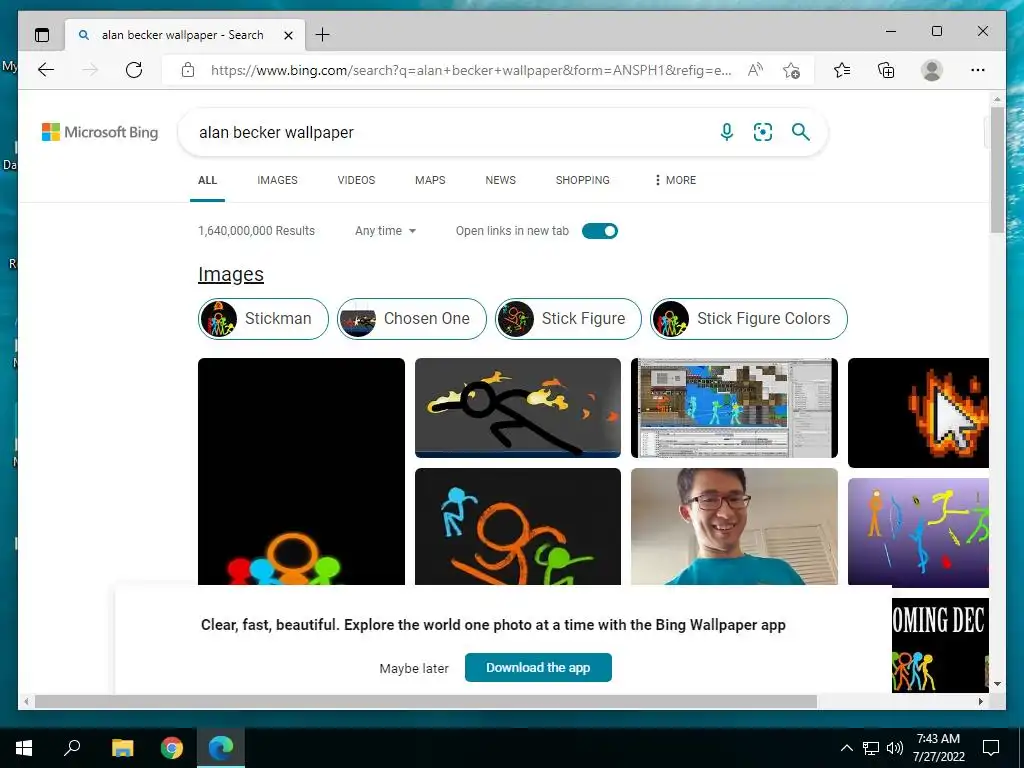Open the Any time date filter
Viewport: 1024px width, 768px height.
coord(385,231)
